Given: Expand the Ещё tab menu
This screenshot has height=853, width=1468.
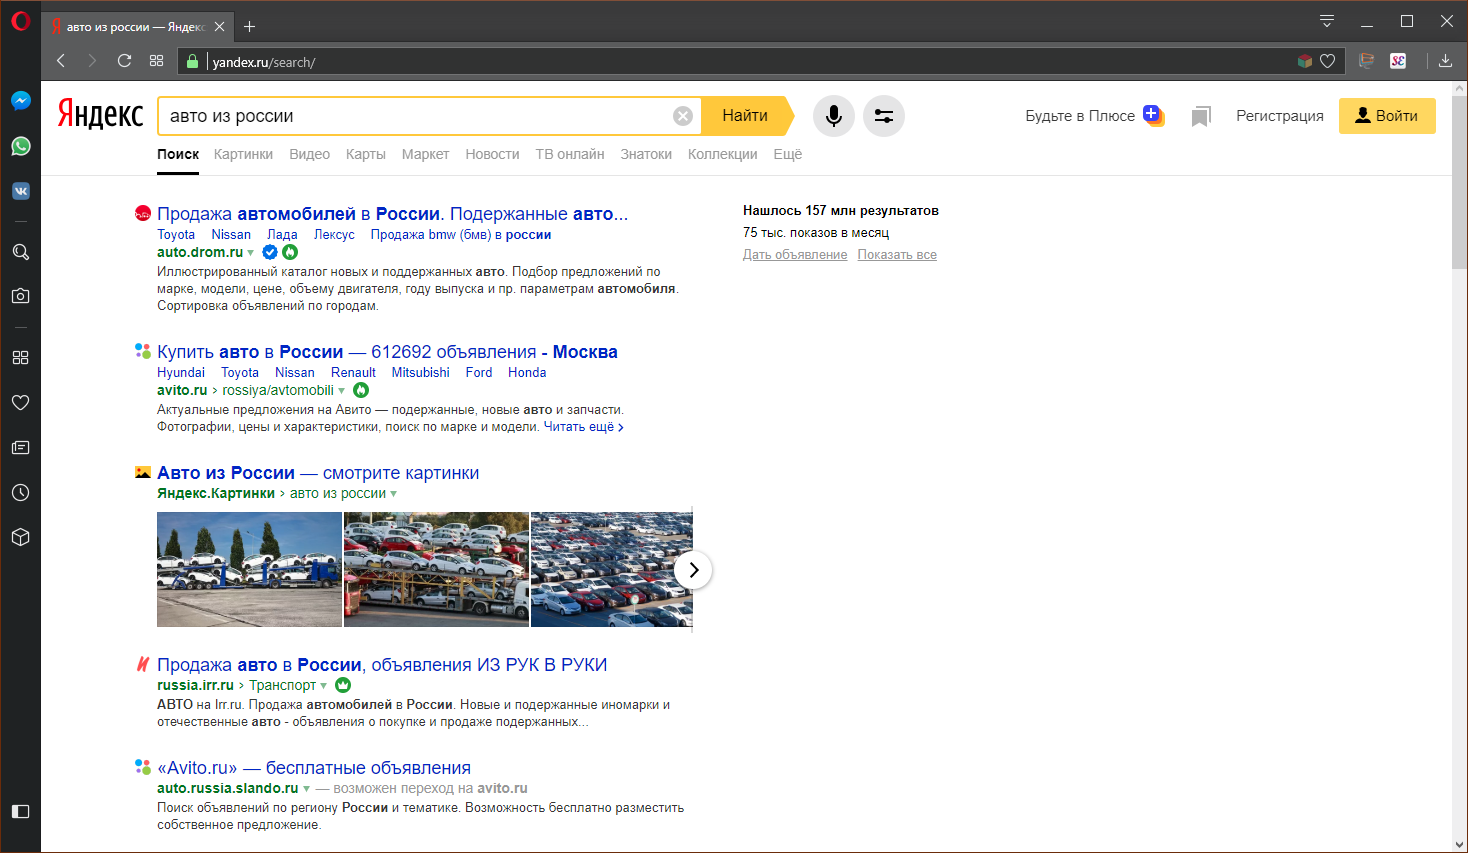Looking at the screenshot, I should 788,154.
